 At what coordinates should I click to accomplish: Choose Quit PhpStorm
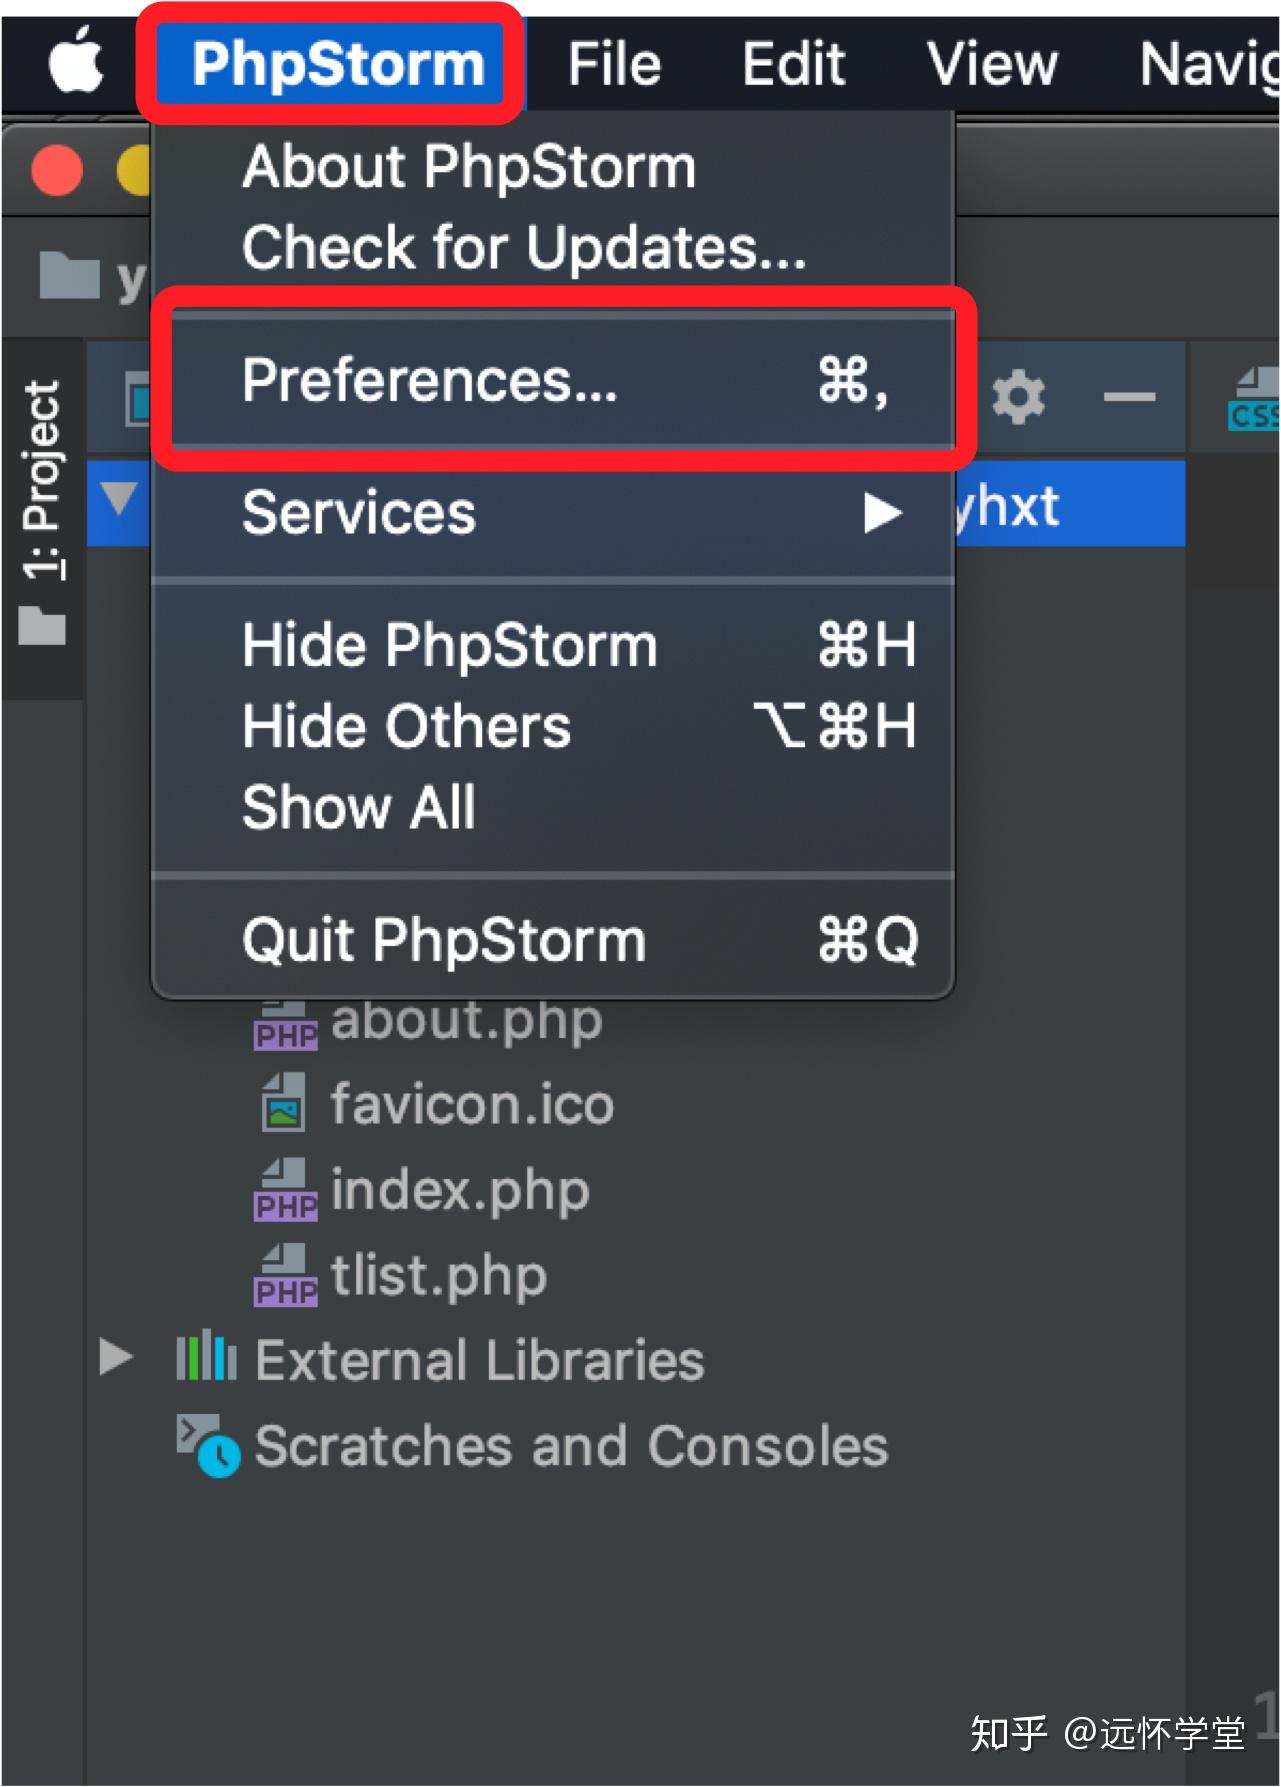coord(443,937)
